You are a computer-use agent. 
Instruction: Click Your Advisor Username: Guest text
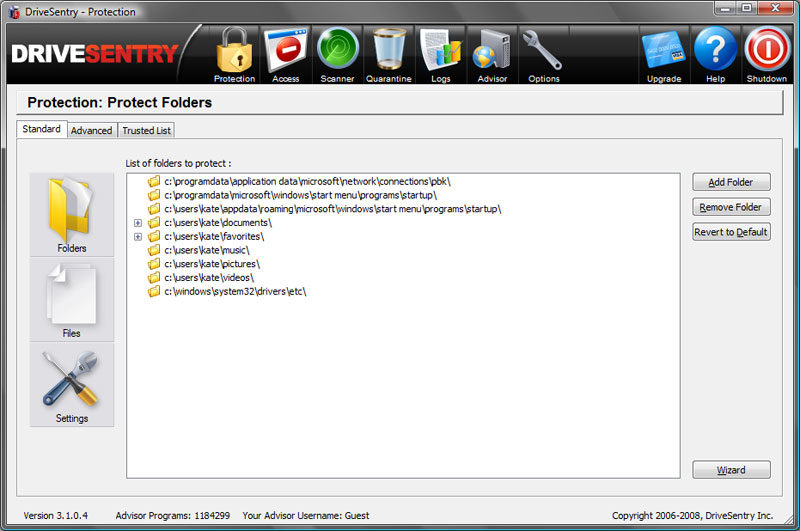click(x=306, y=516)
